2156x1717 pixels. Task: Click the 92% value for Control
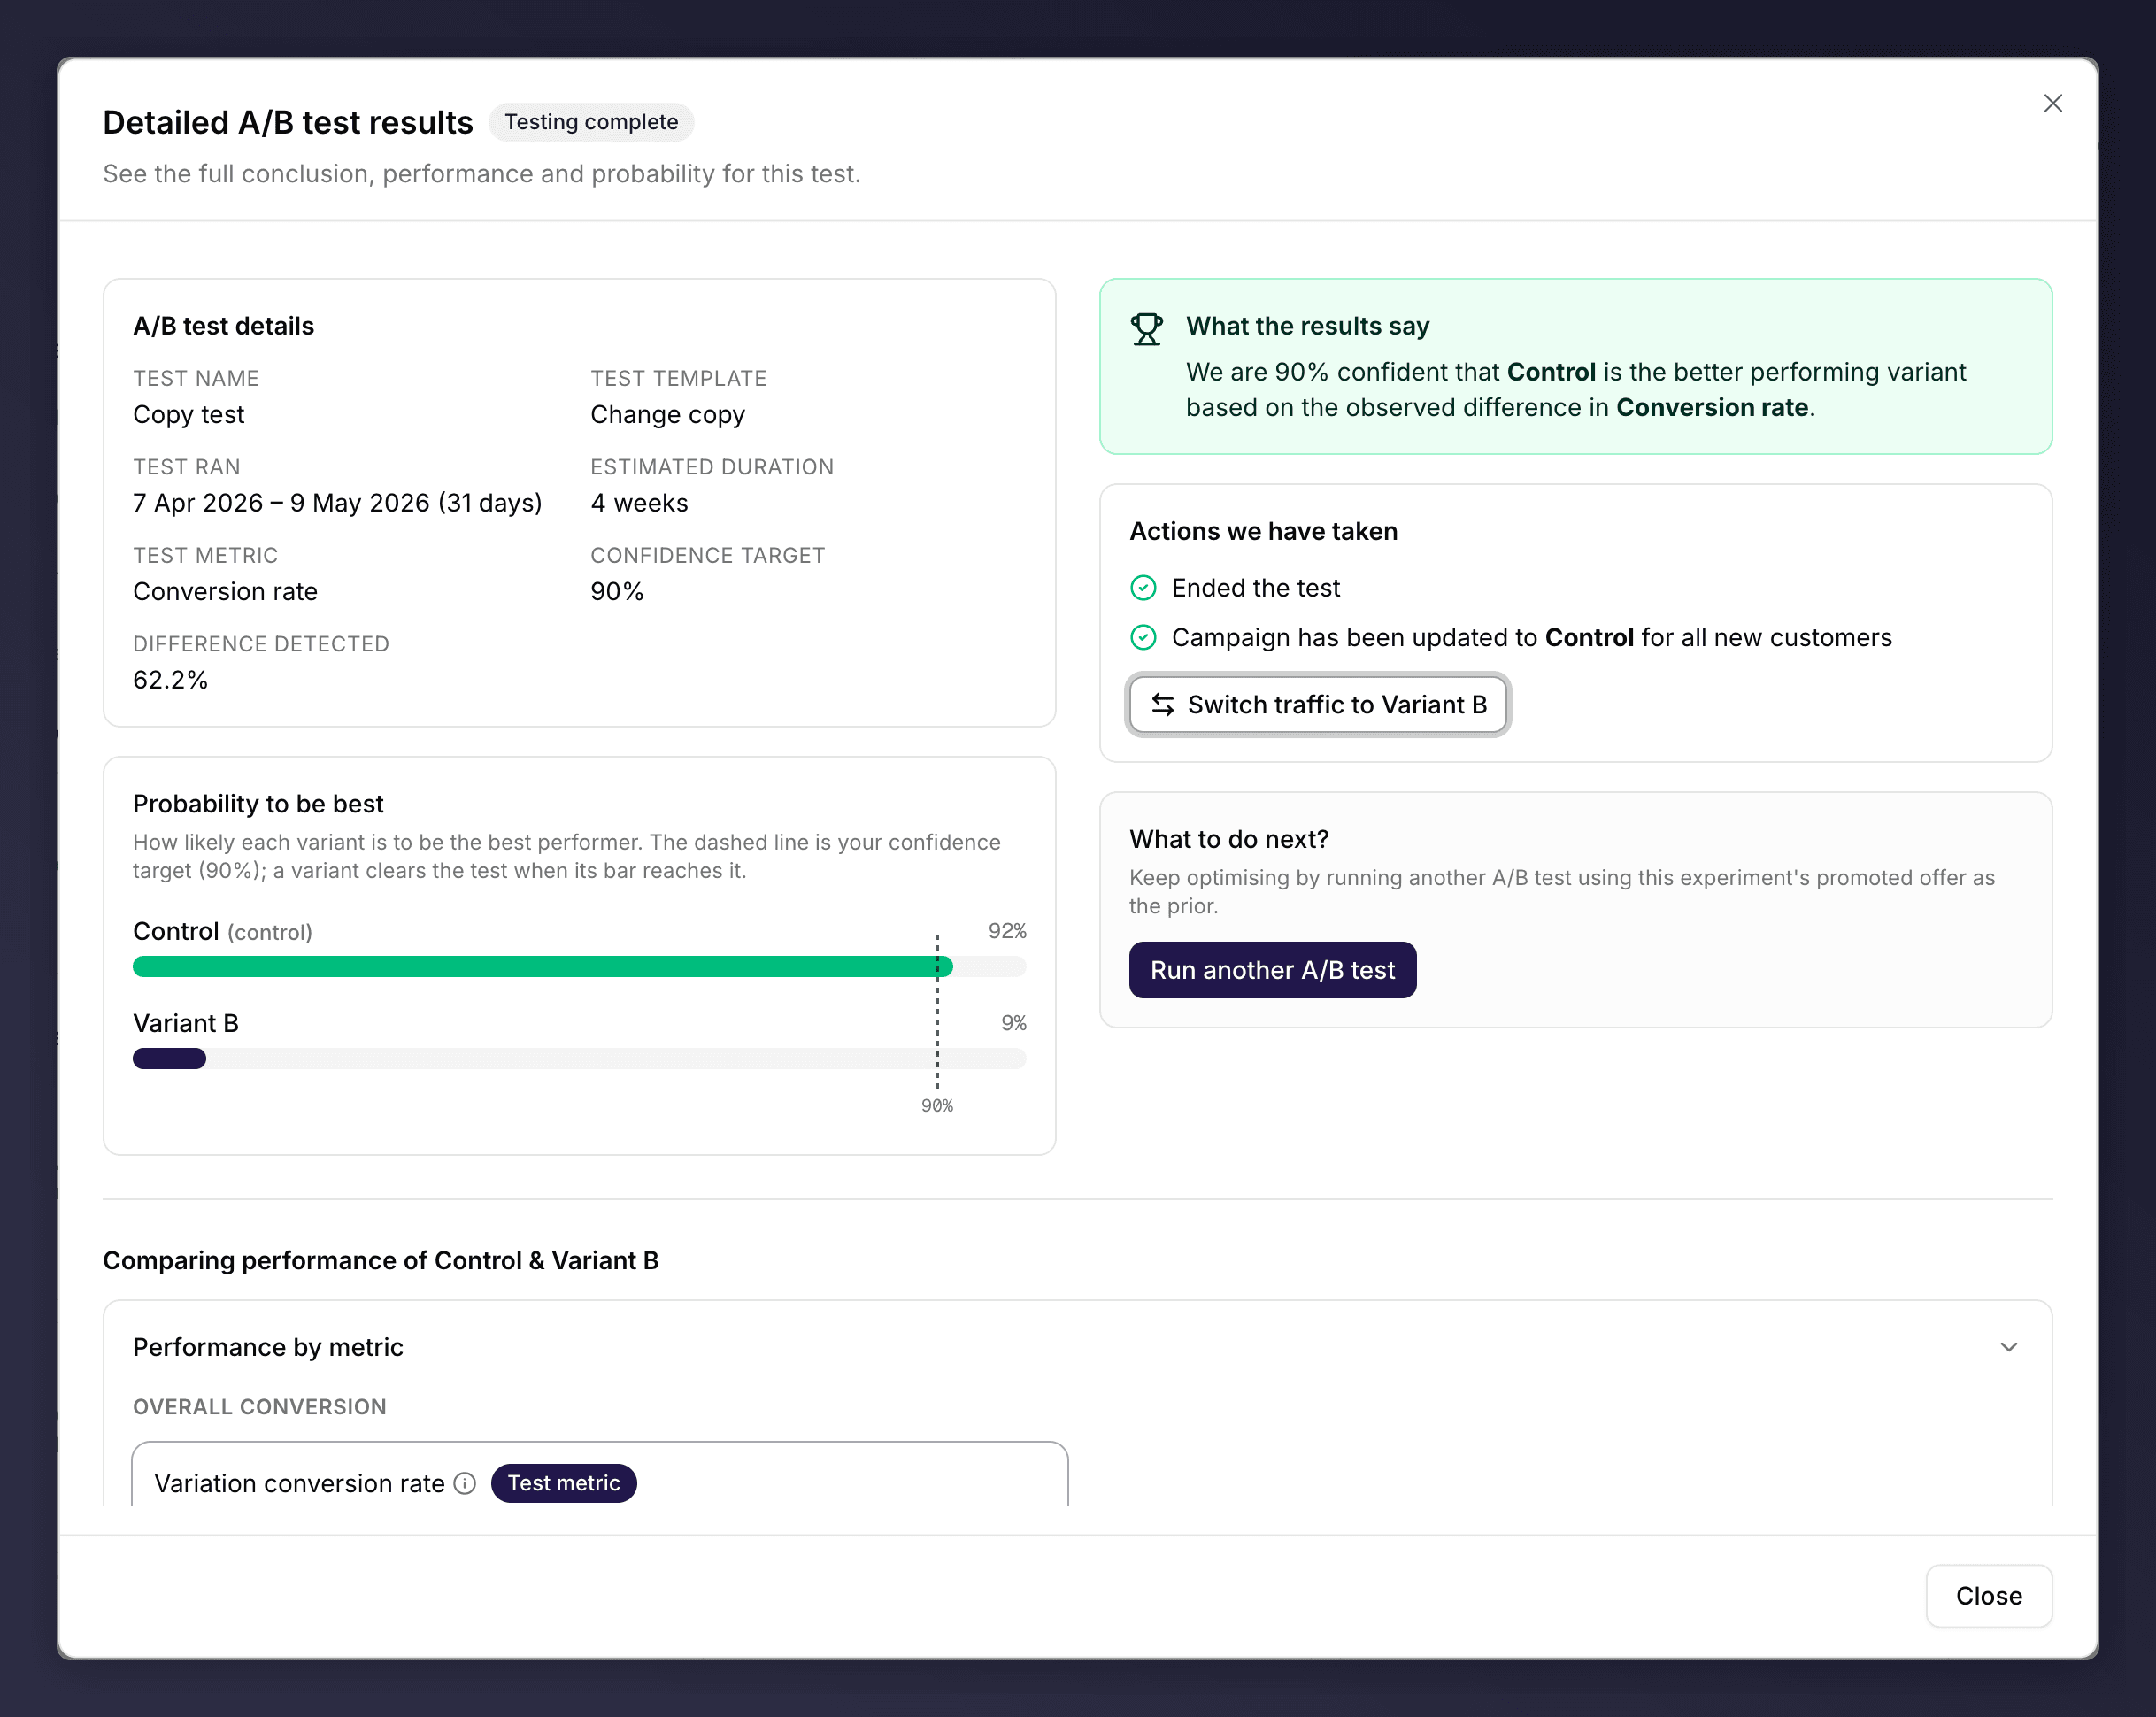click(1007, 931)
